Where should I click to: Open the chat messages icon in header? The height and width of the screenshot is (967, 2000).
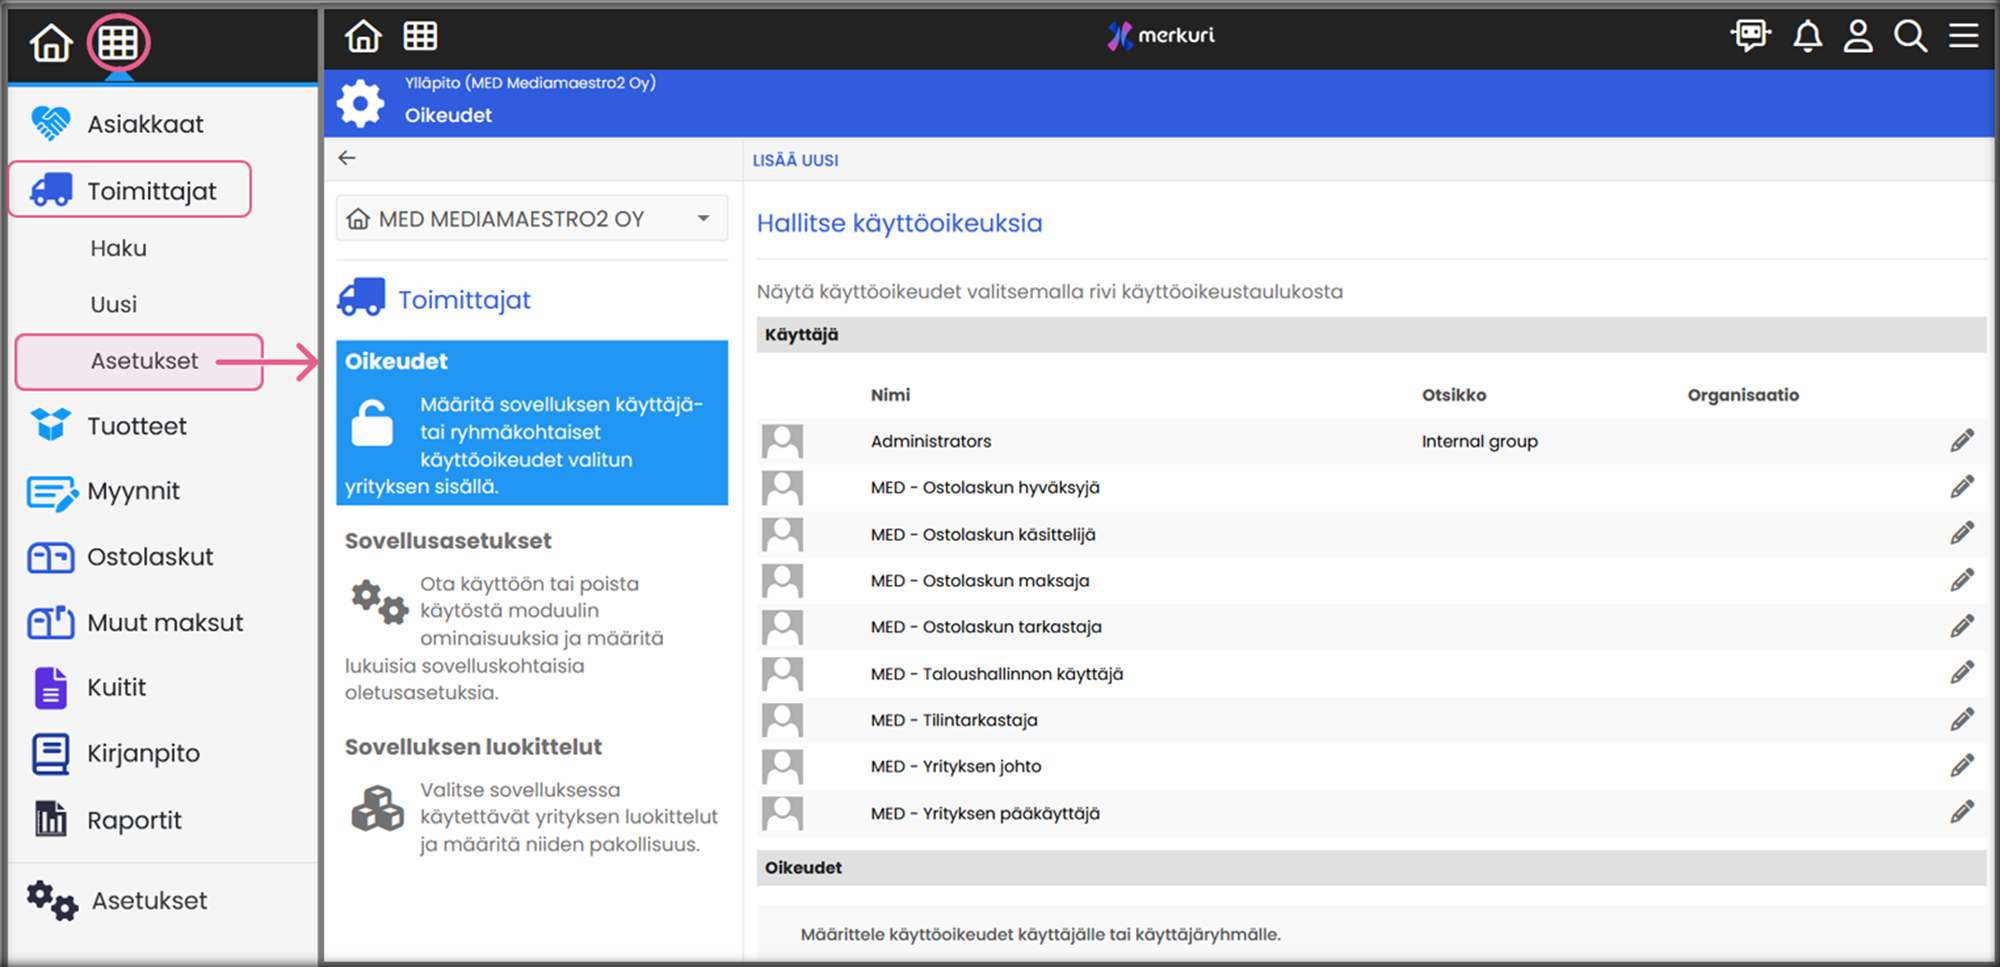click(x=1750, y=36)
